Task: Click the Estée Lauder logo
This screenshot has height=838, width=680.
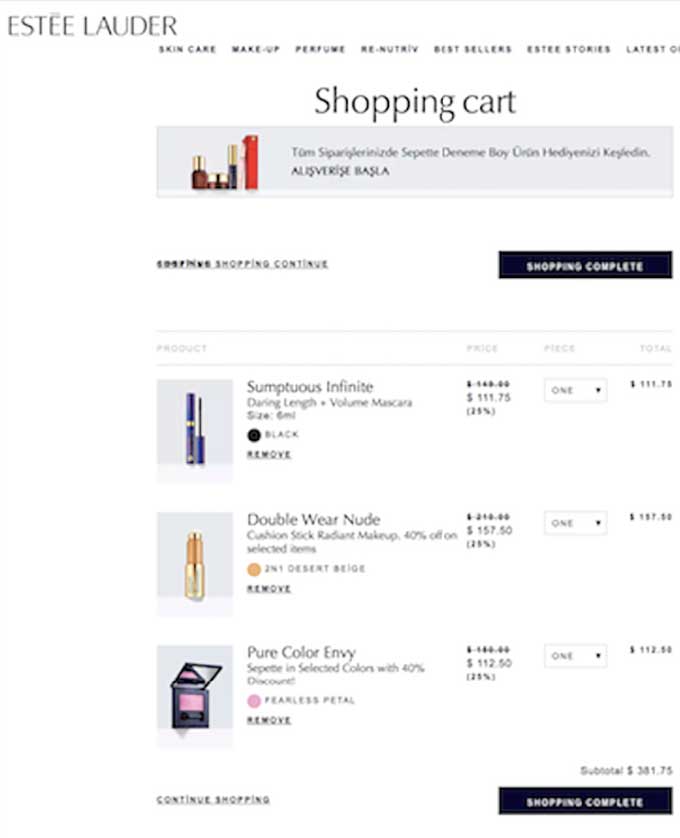Action: pos(92,25)
